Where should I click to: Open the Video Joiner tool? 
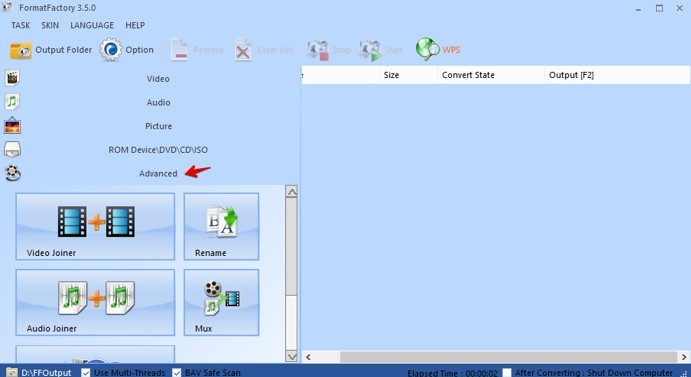coord(95,226)
